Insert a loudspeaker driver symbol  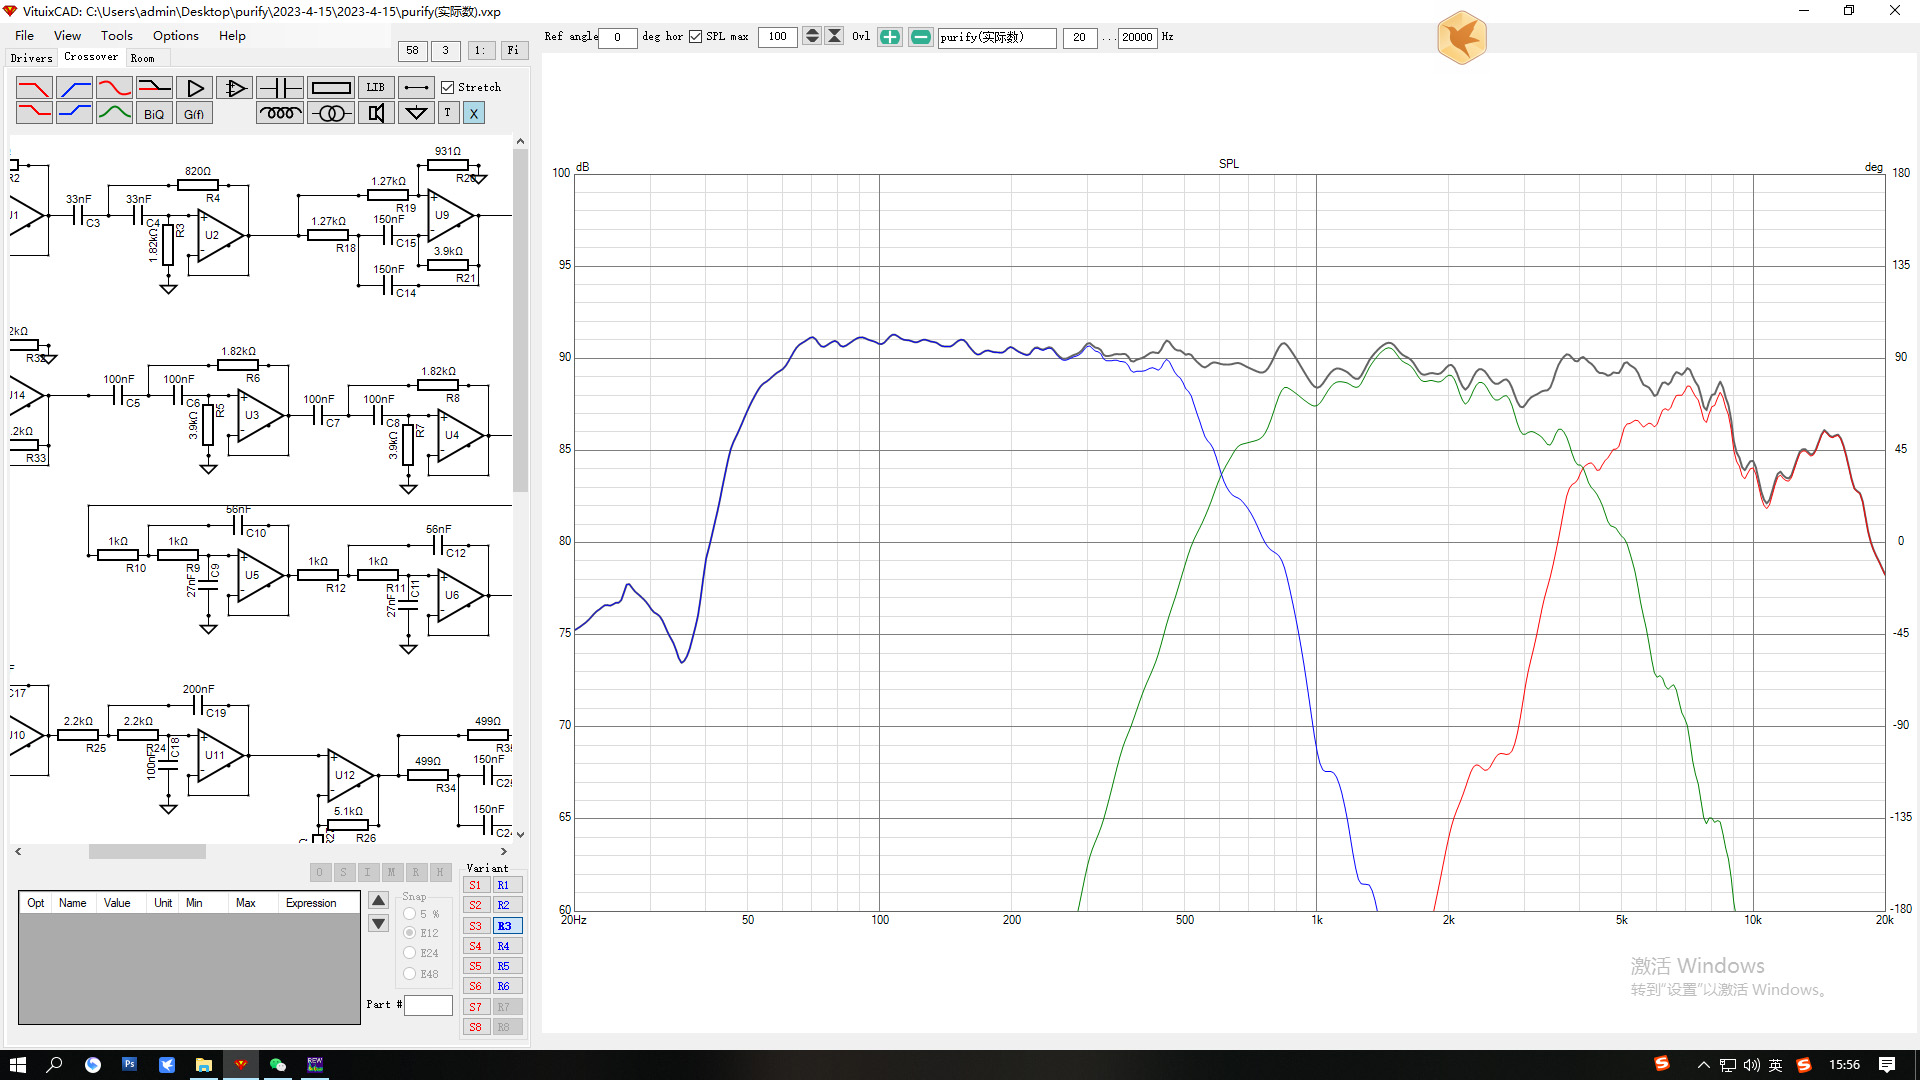click(x=376, y=113)
